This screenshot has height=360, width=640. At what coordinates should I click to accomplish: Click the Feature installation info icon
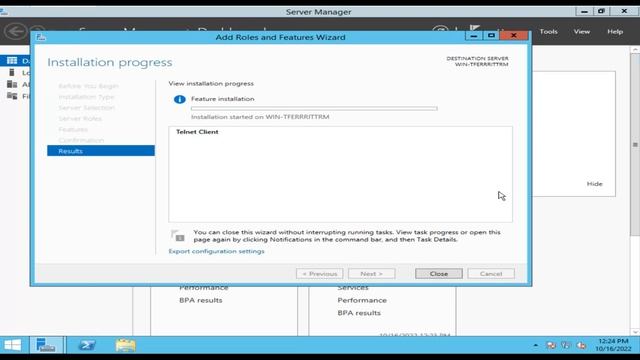(x=180, y=99)
